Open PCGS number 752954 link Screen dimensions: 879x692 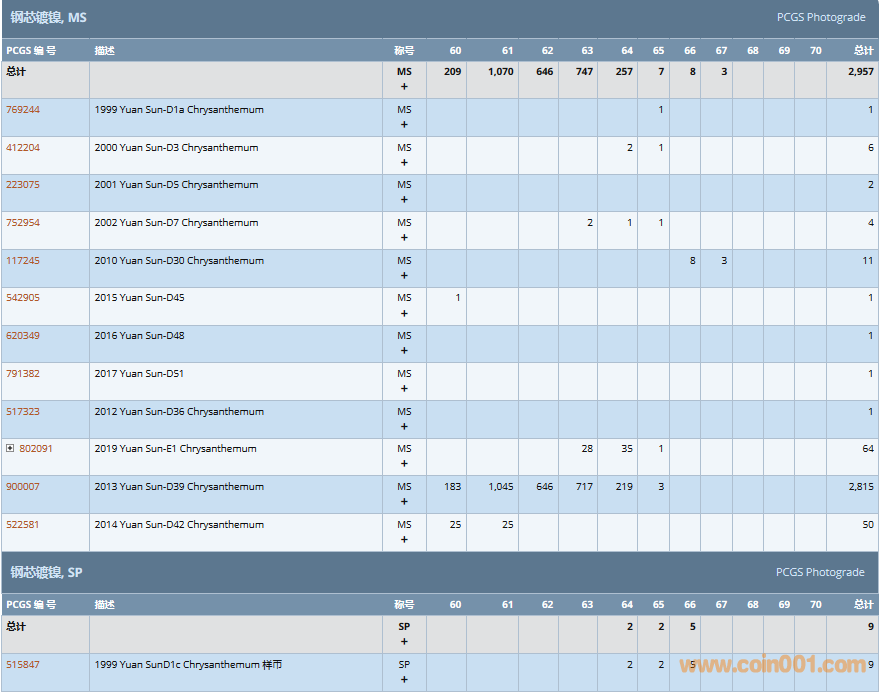[x=23, y=223]
